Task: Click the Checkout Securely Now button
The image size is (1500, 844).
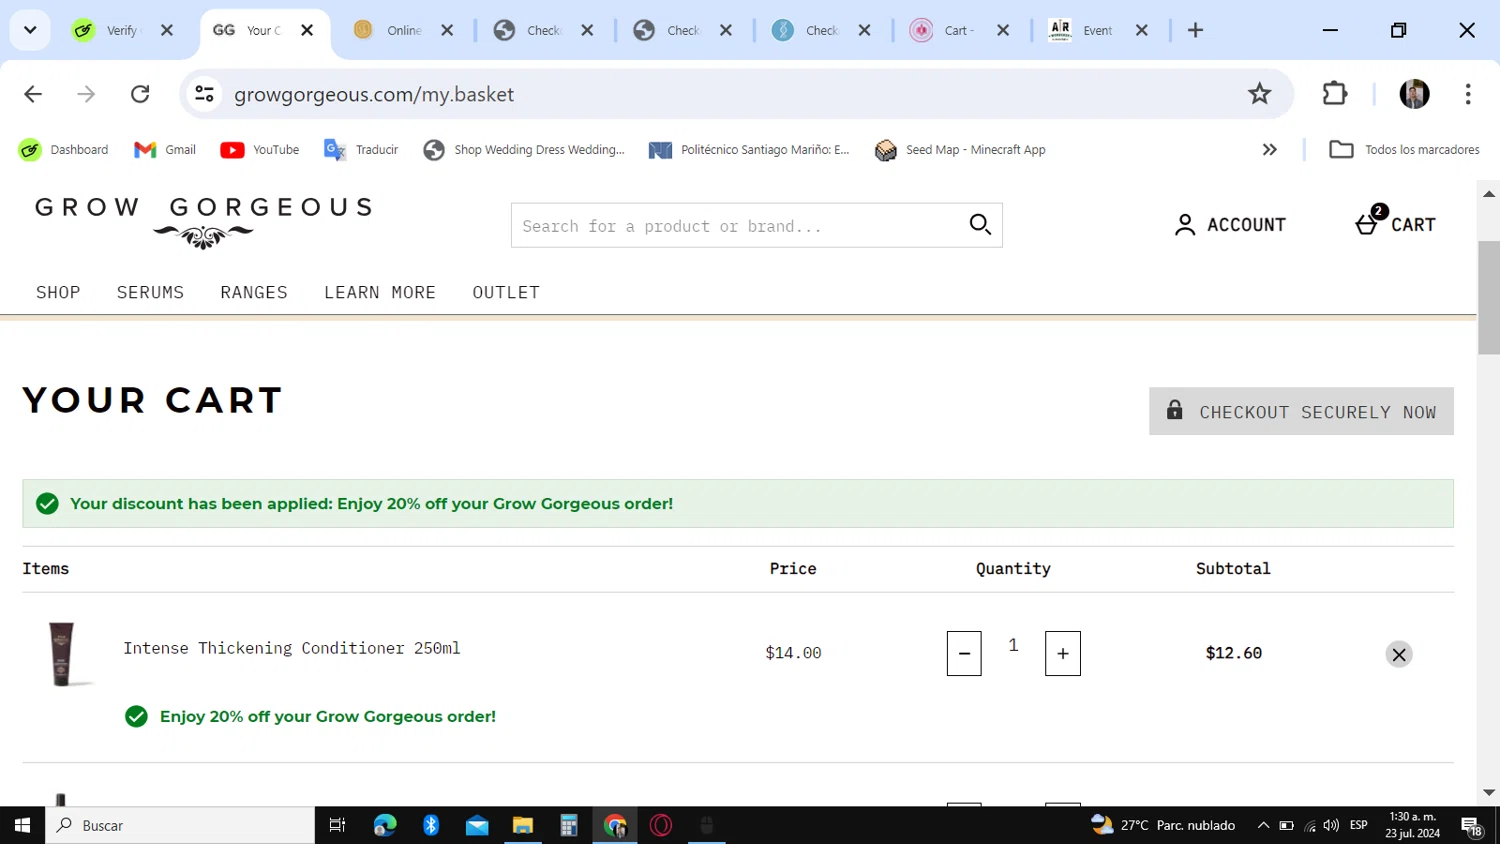Action: coord(1301,411)
